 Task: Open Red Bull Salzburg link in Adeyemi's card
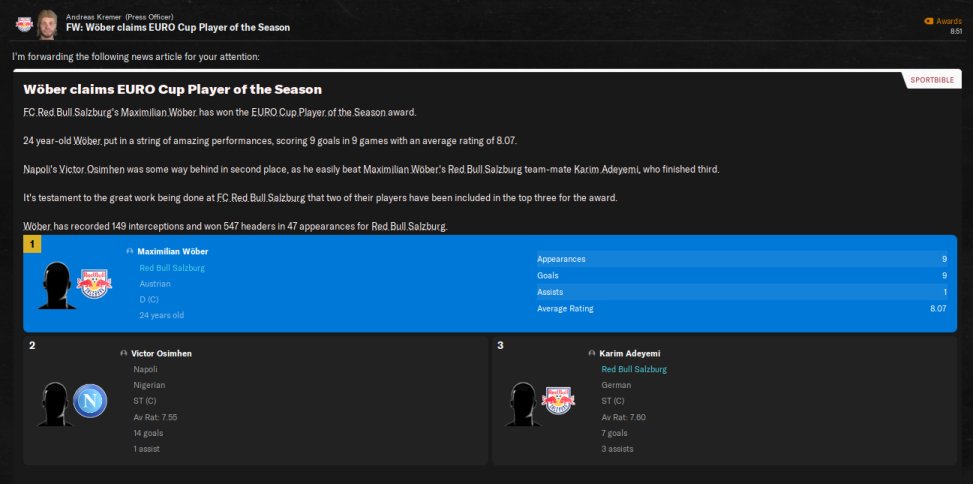[634, 369]
